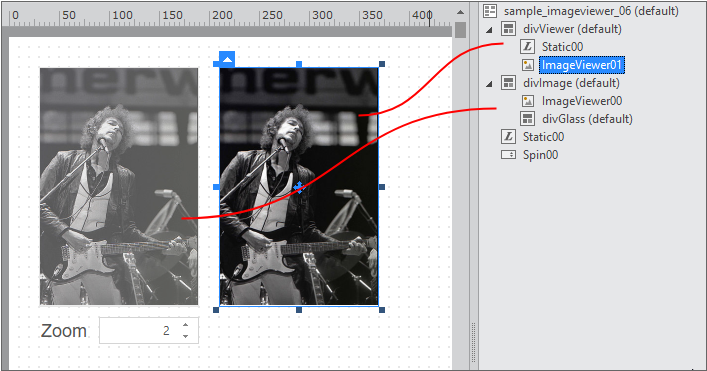Click the divImage container icon
This screenshot has height=371, width=707.
[509, 83]
